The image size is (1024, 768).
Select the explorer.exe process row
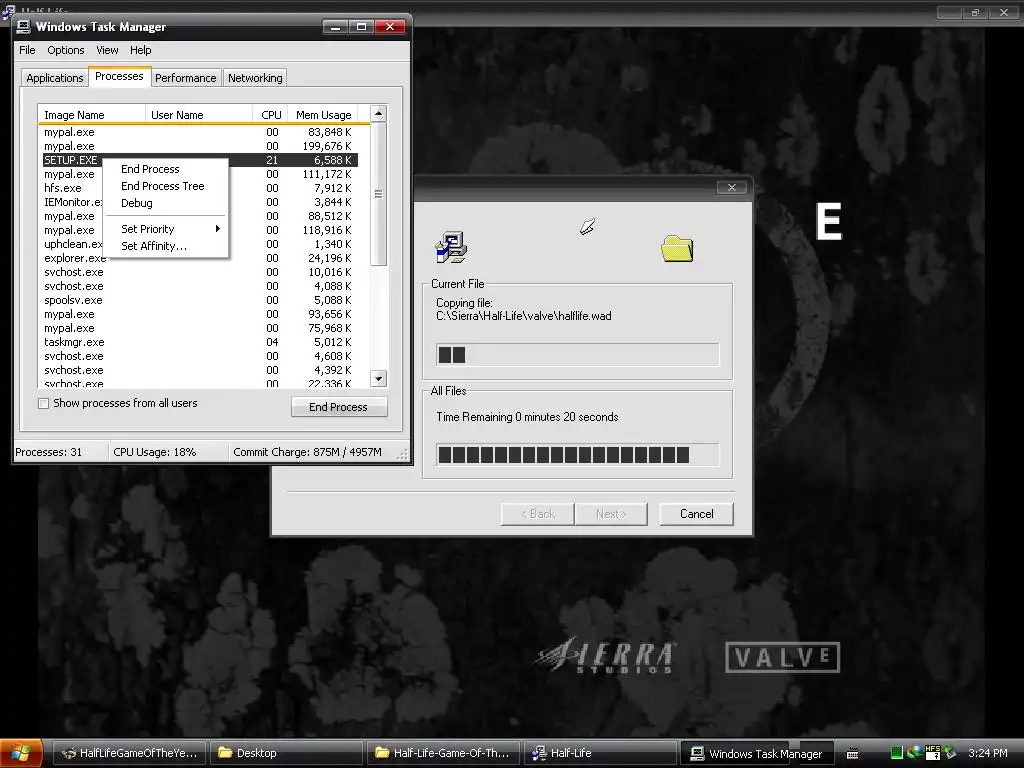tap(200, 258)
